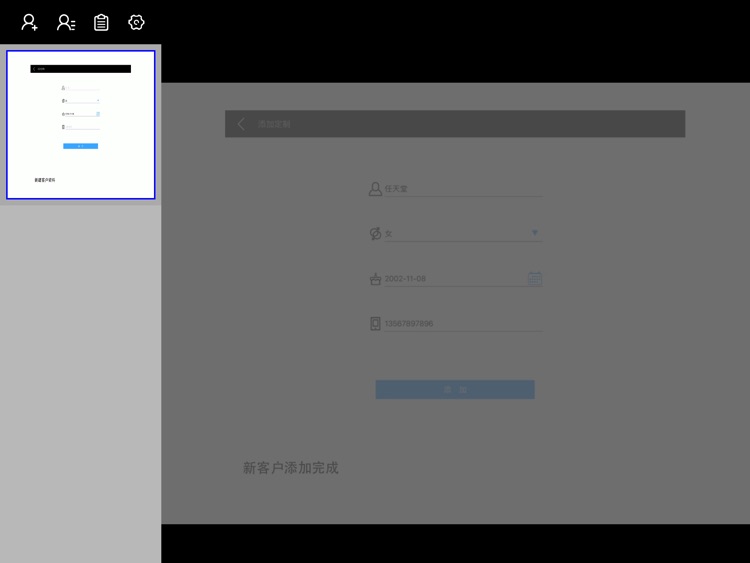The image size is (750, 563).
Task: Open the settings gear icon
Action: pyautogui.click(x=136, y=22)
